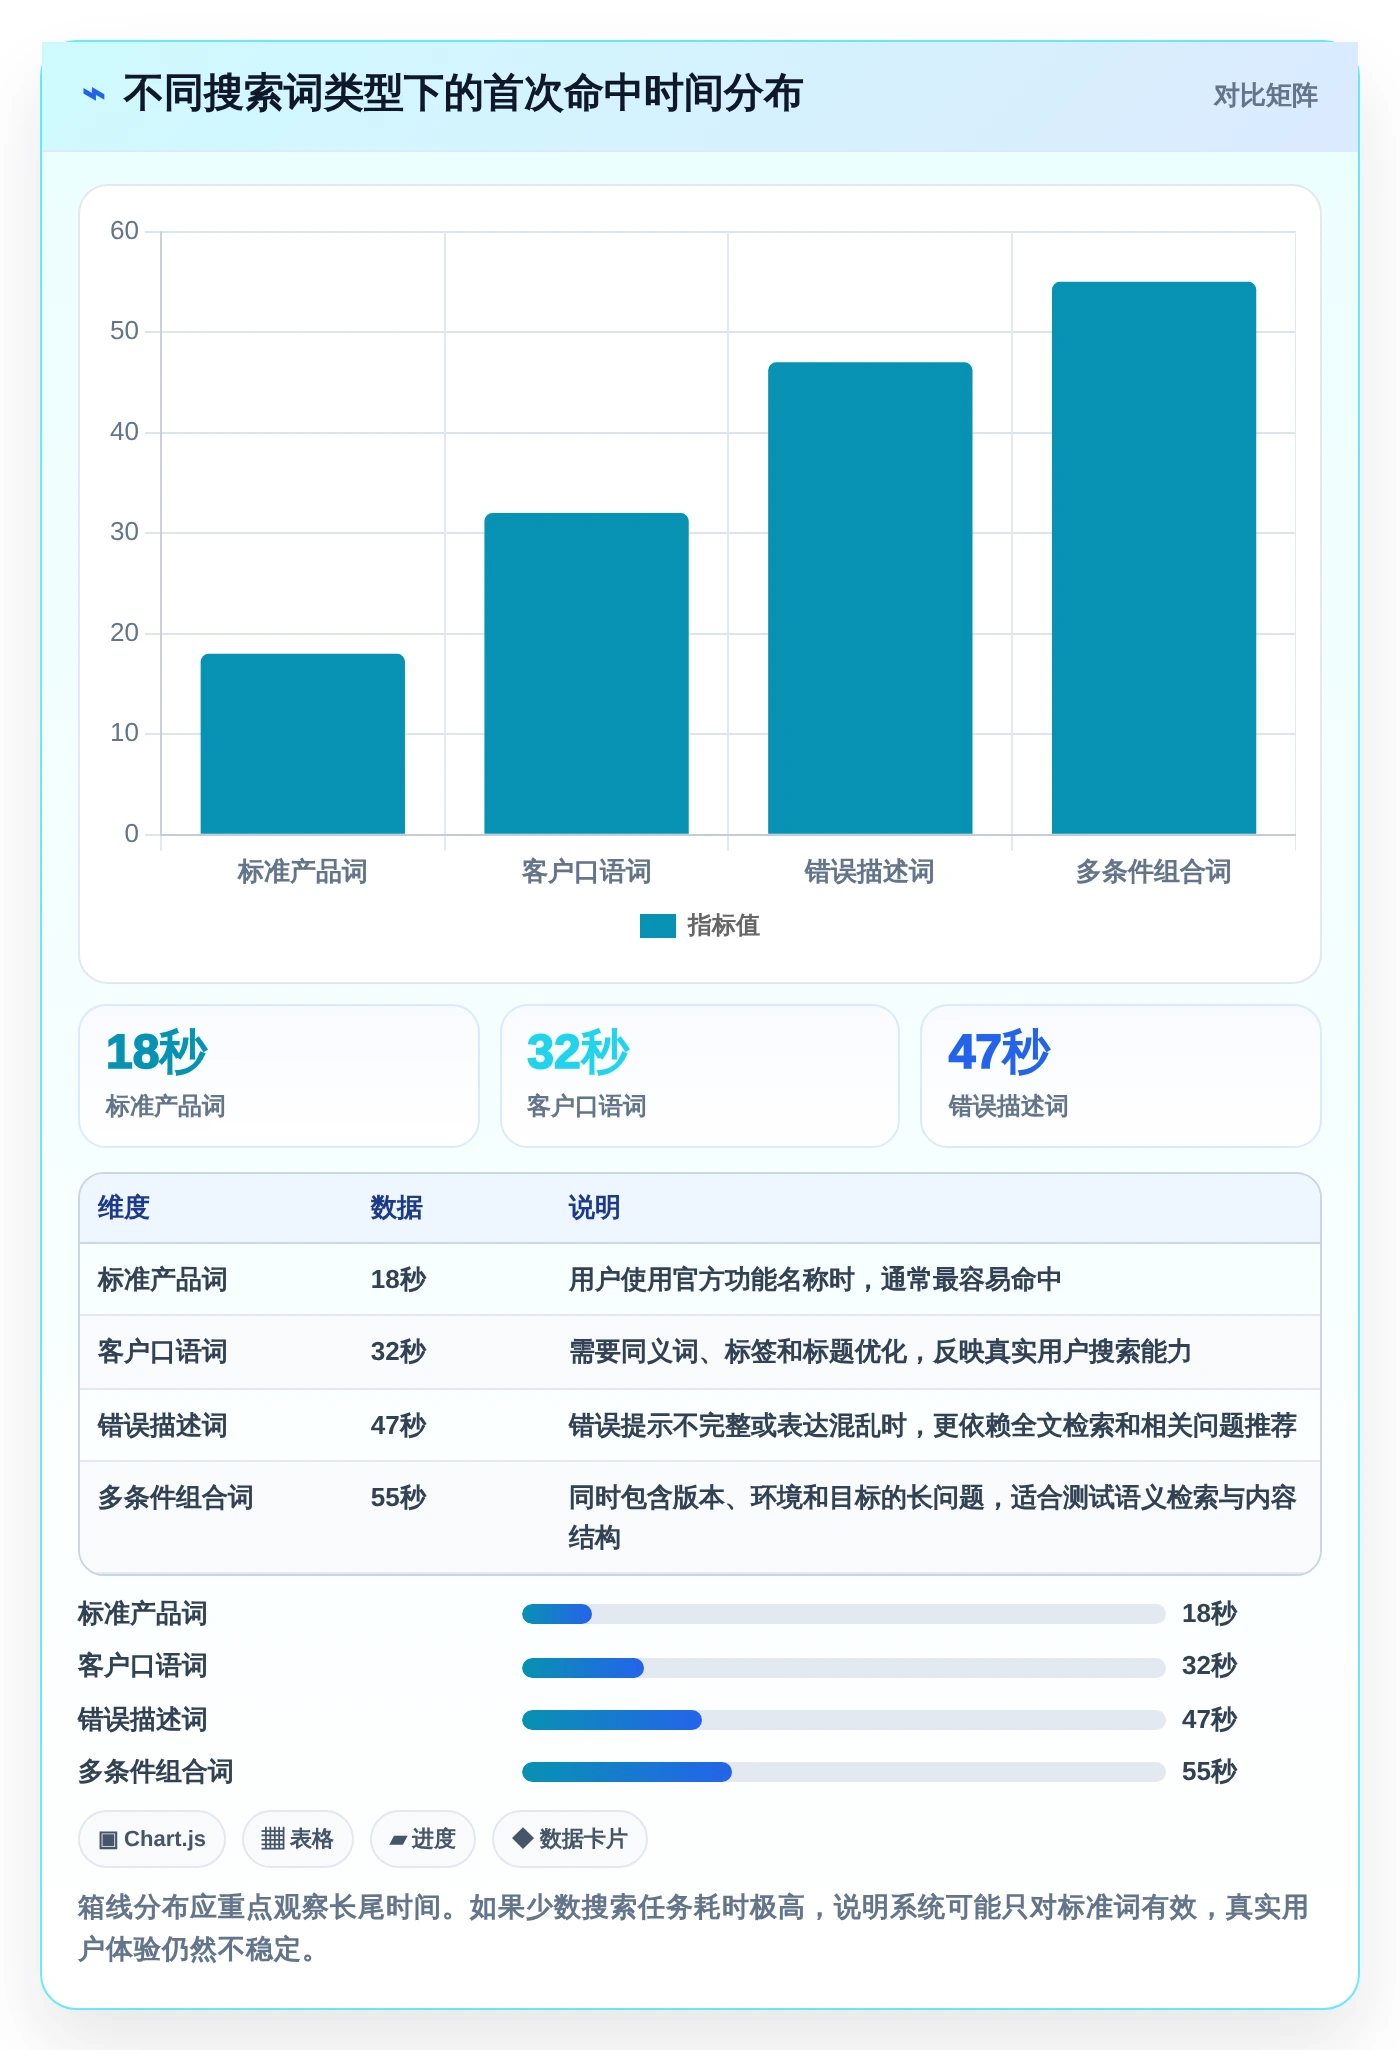Image resolution: width=1400 pixels, height=2050 pixels.
Task: Click the 60 y-axis tick label
Action: [124, 231]
